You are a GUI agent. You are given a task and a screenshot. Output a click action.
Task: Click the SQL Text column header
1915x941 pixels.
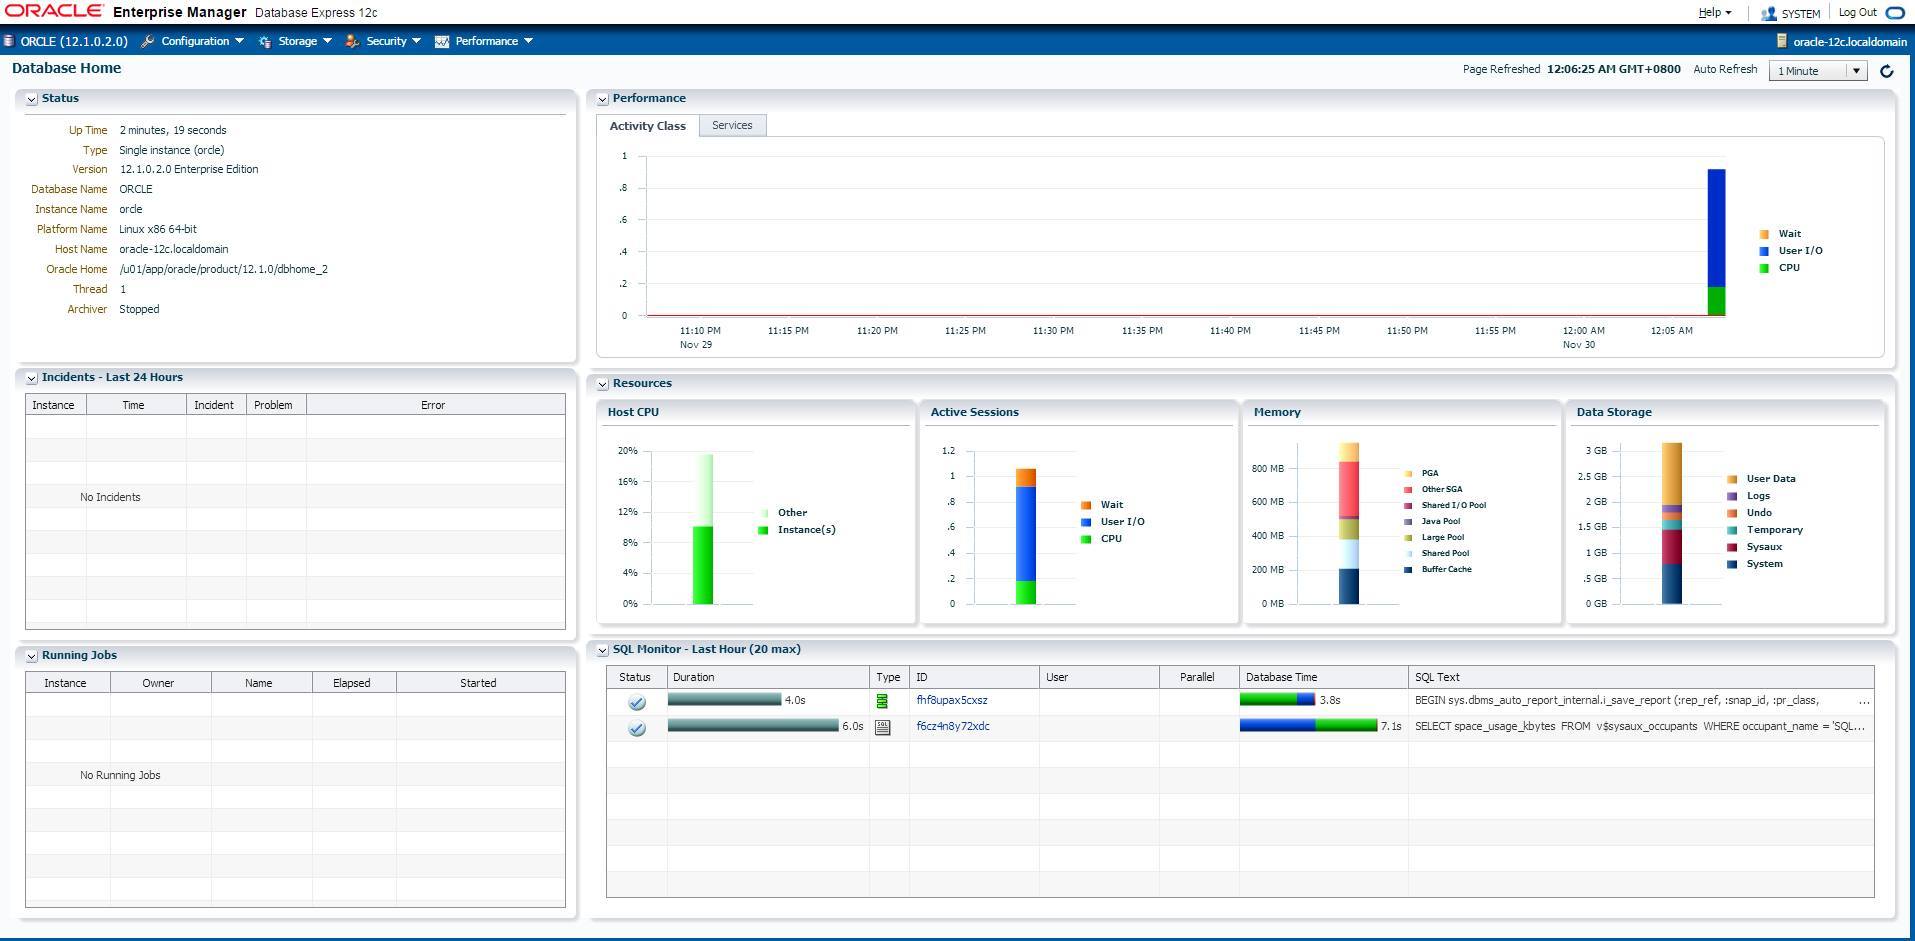(1640, 677)
